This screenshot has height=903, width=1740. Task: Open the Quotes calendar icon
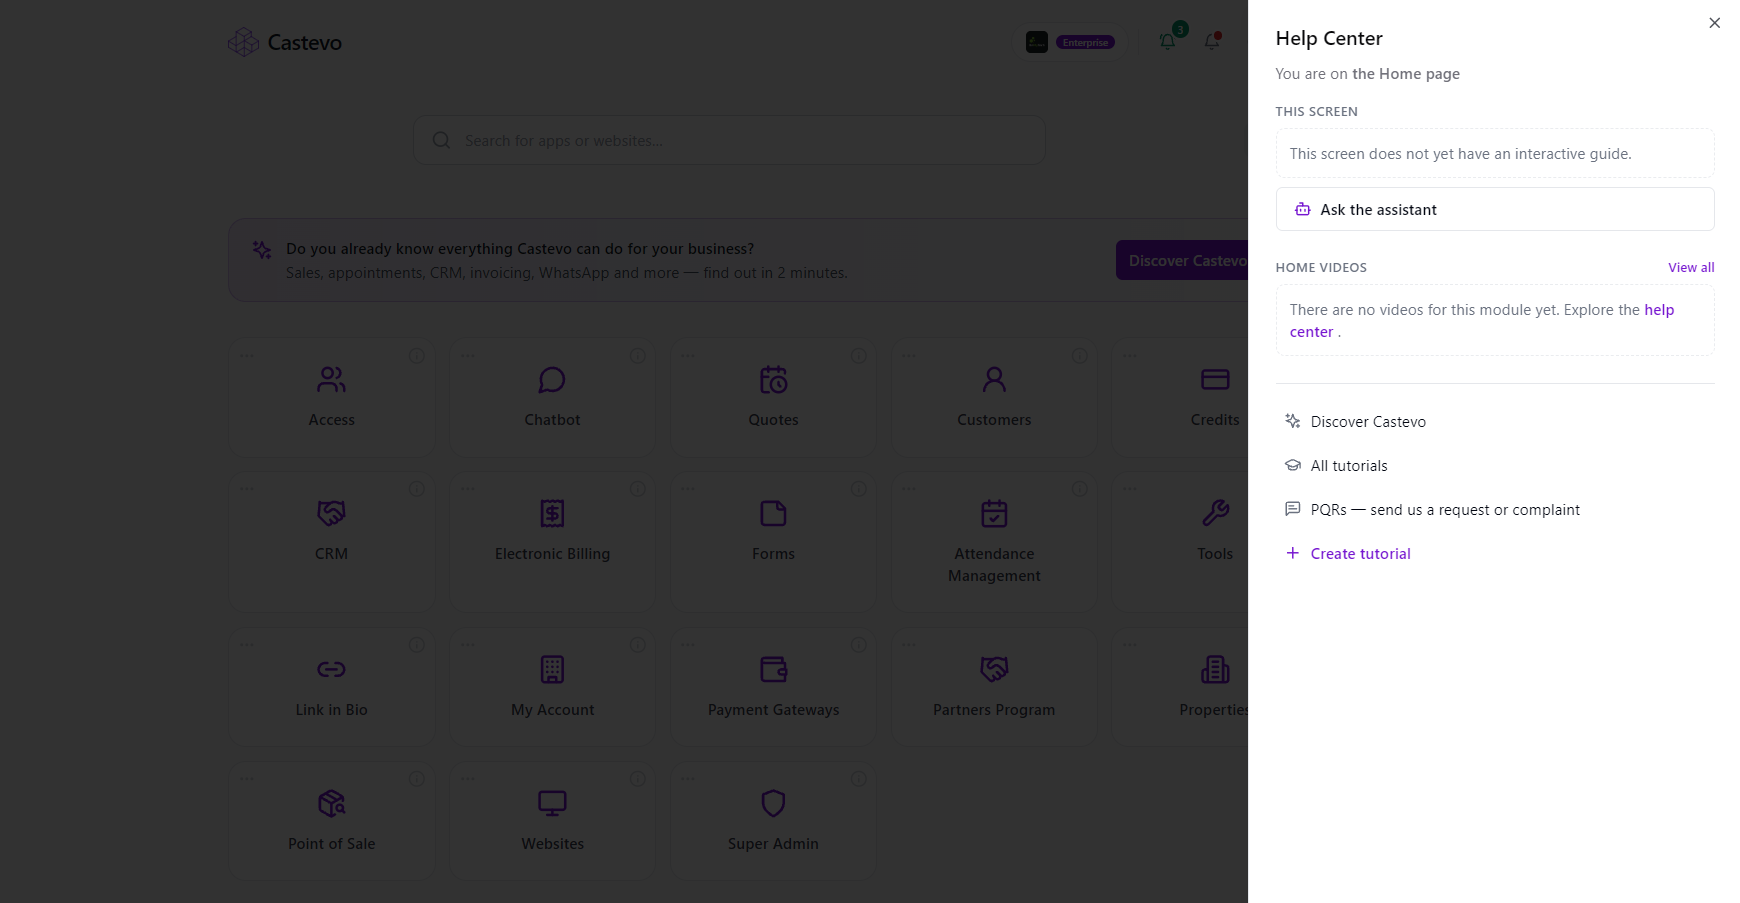tap(773, 380)
